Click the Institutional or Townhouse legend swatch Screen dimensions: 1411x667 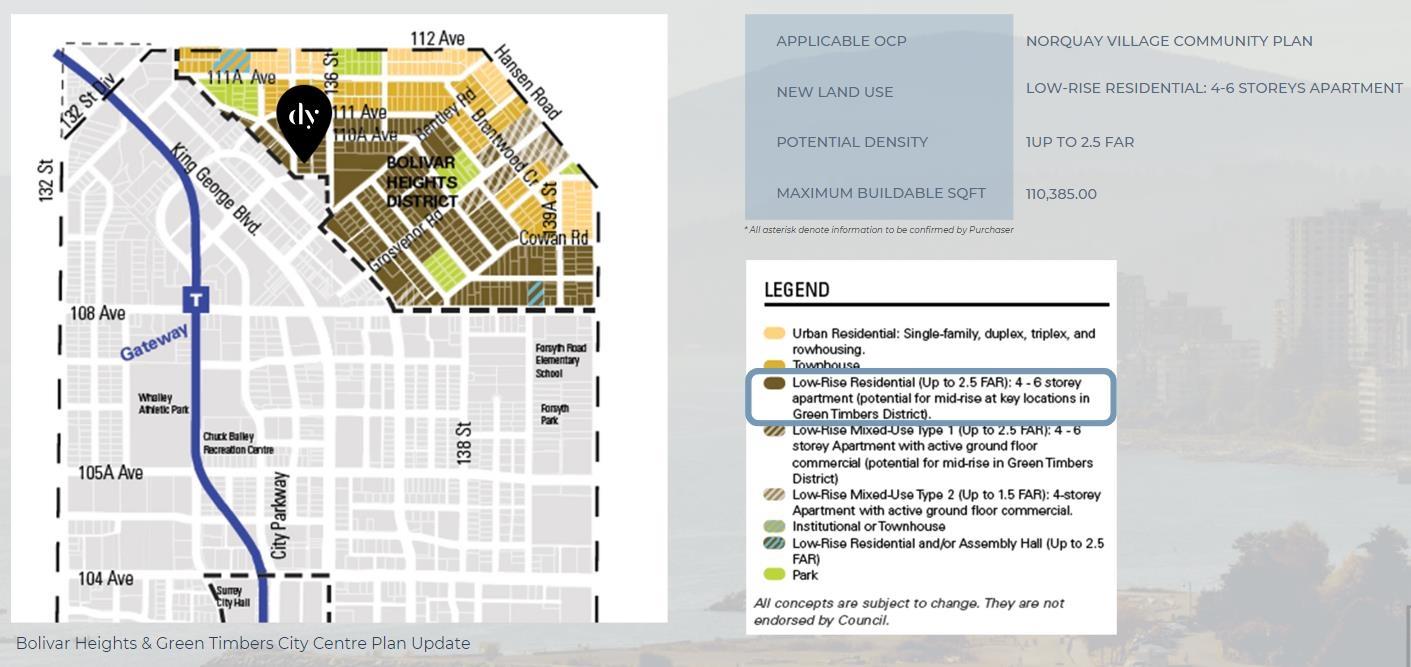(774, 527)
